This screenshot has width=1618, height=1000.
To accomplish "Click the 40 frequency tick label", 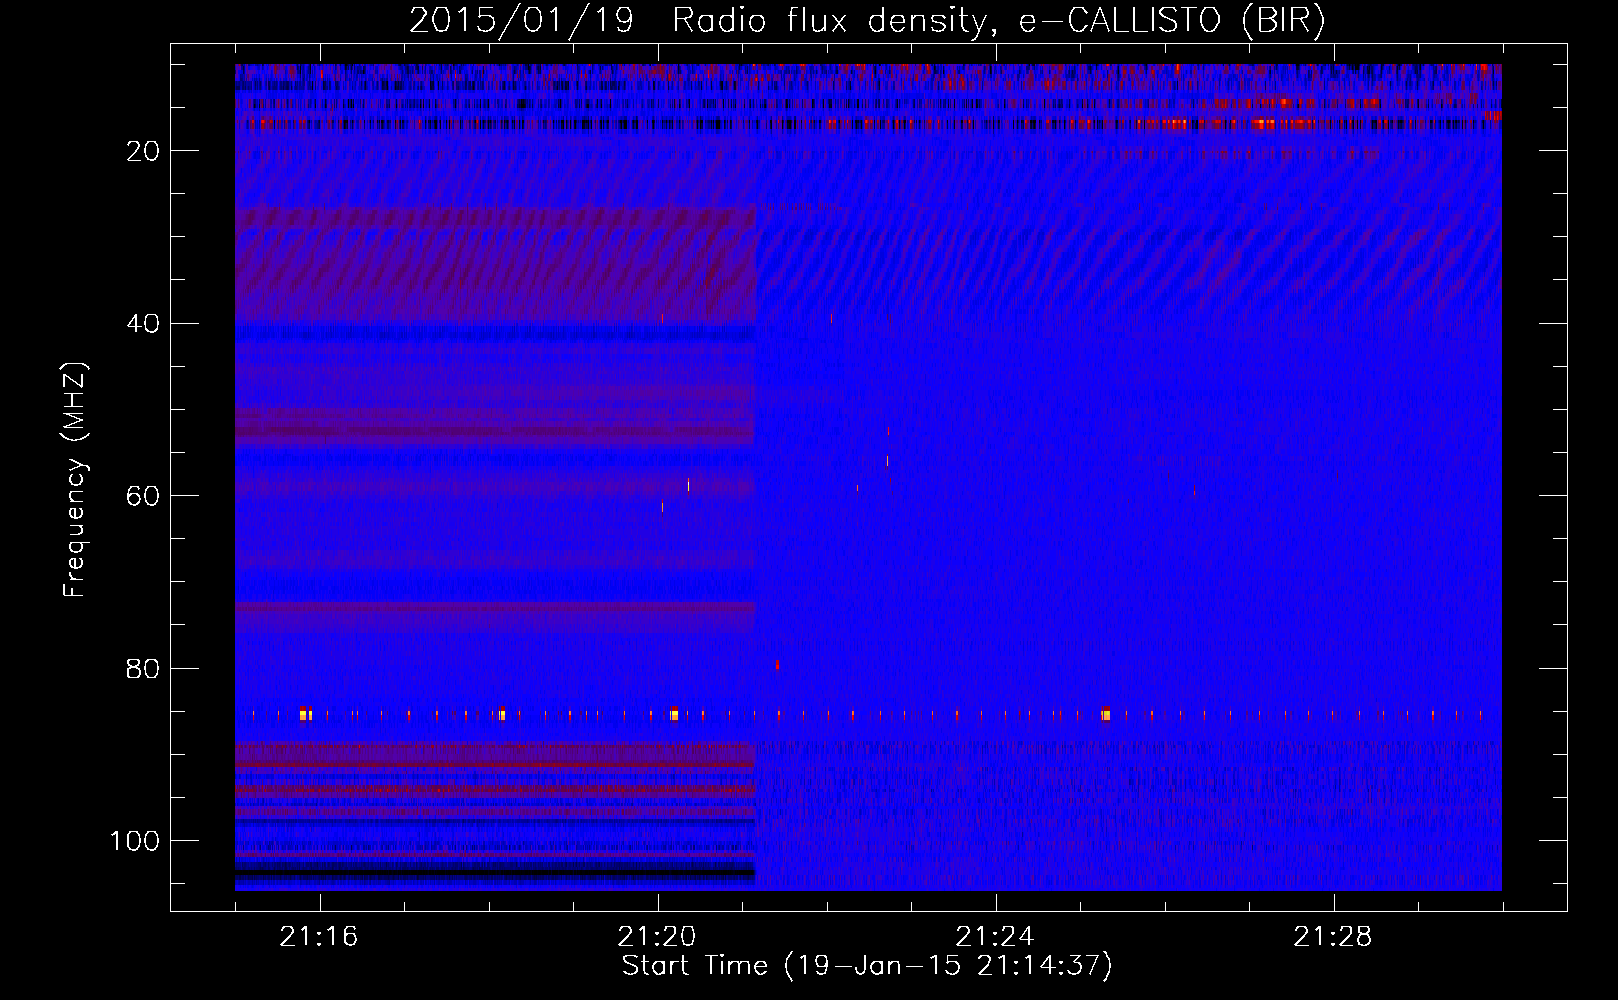I will coord(143,324).
